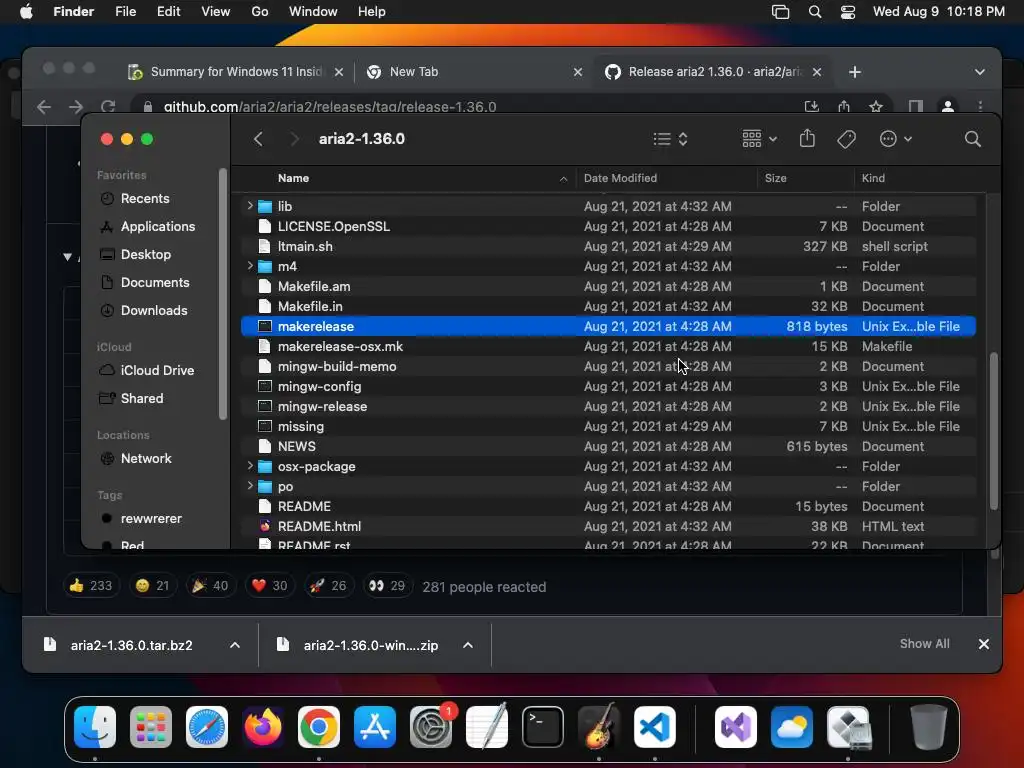
Task: Open Visual Studio Code from Dock
Action: (654, 727)
